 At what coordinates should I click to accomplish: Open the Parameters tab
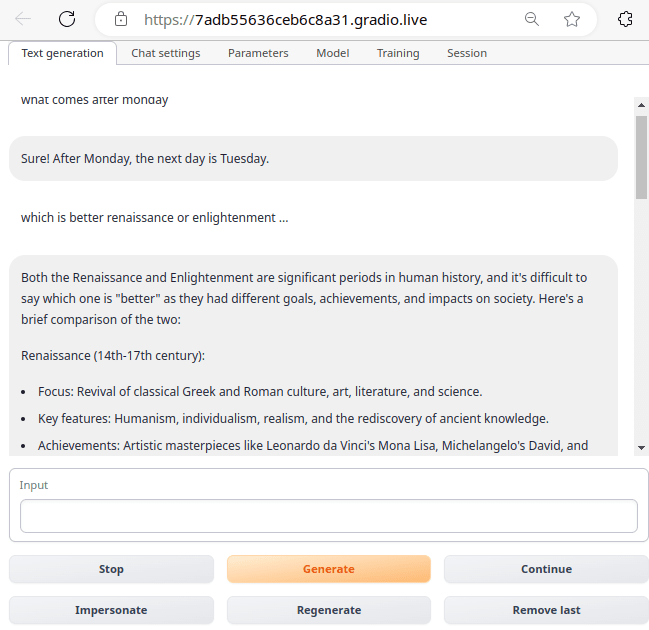tap(258, 53)
